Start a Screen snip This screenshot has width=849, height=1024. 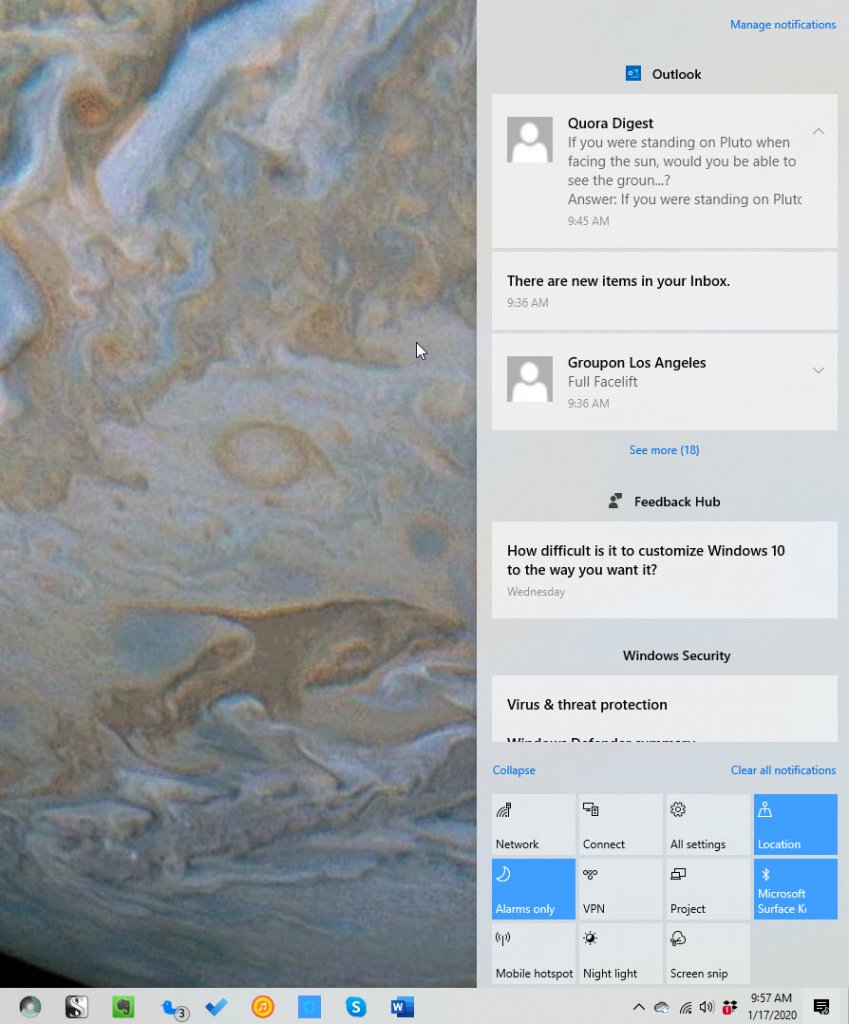(708, 954)
